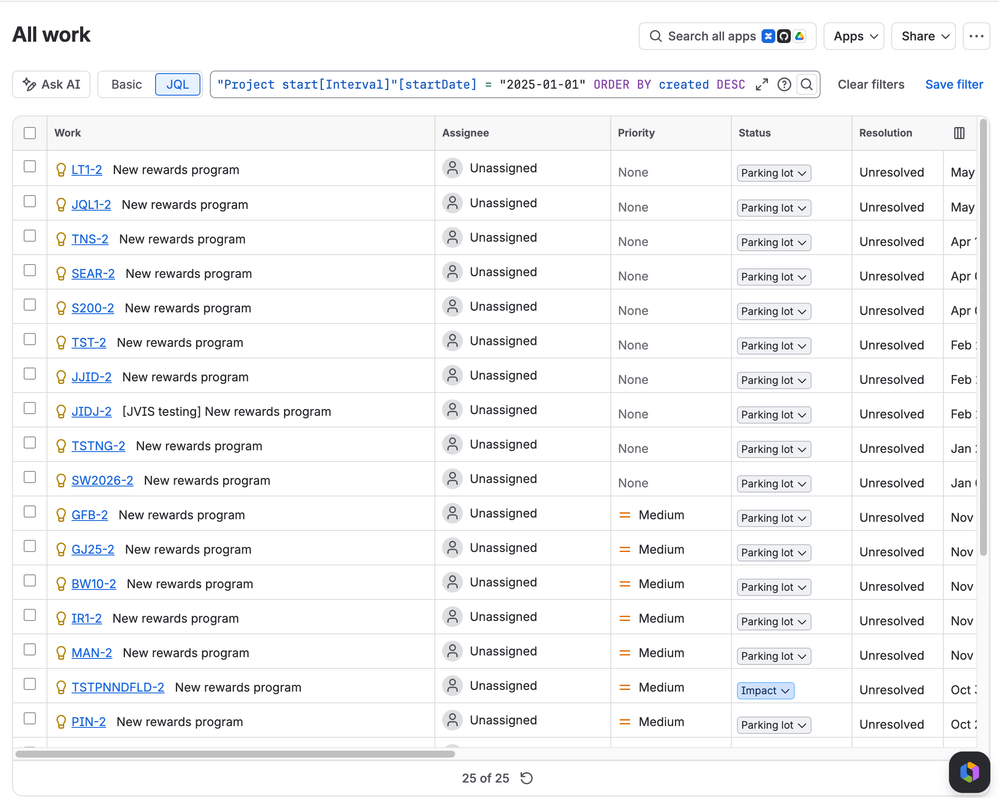This screenshot has height=798, width=999.
Task: Click the Medium priority icon for TSTPNNDFLD-2
Action: point(625,687)
